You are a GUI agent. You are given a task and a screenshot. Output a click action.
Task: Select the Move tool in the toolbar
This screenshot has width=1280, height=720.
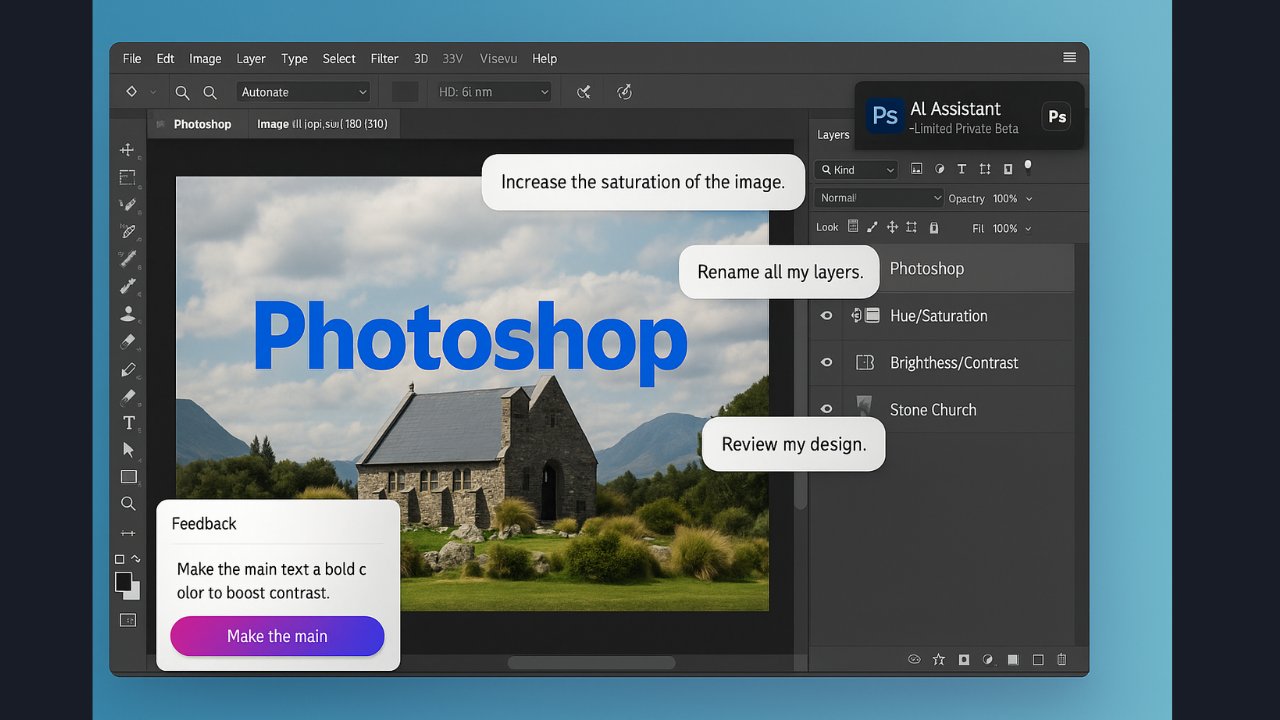(127, 150)
